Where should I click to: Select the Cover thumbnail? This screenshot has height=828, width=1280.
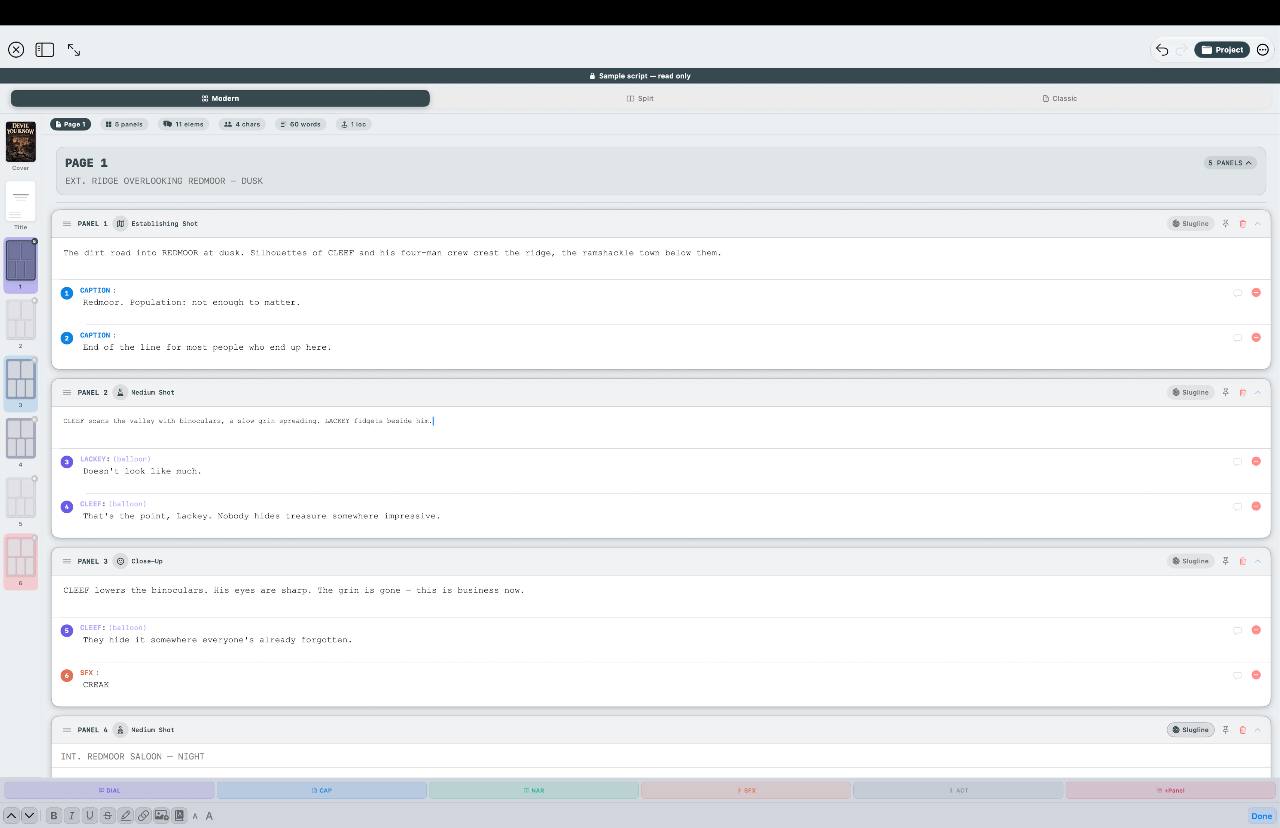21,142
